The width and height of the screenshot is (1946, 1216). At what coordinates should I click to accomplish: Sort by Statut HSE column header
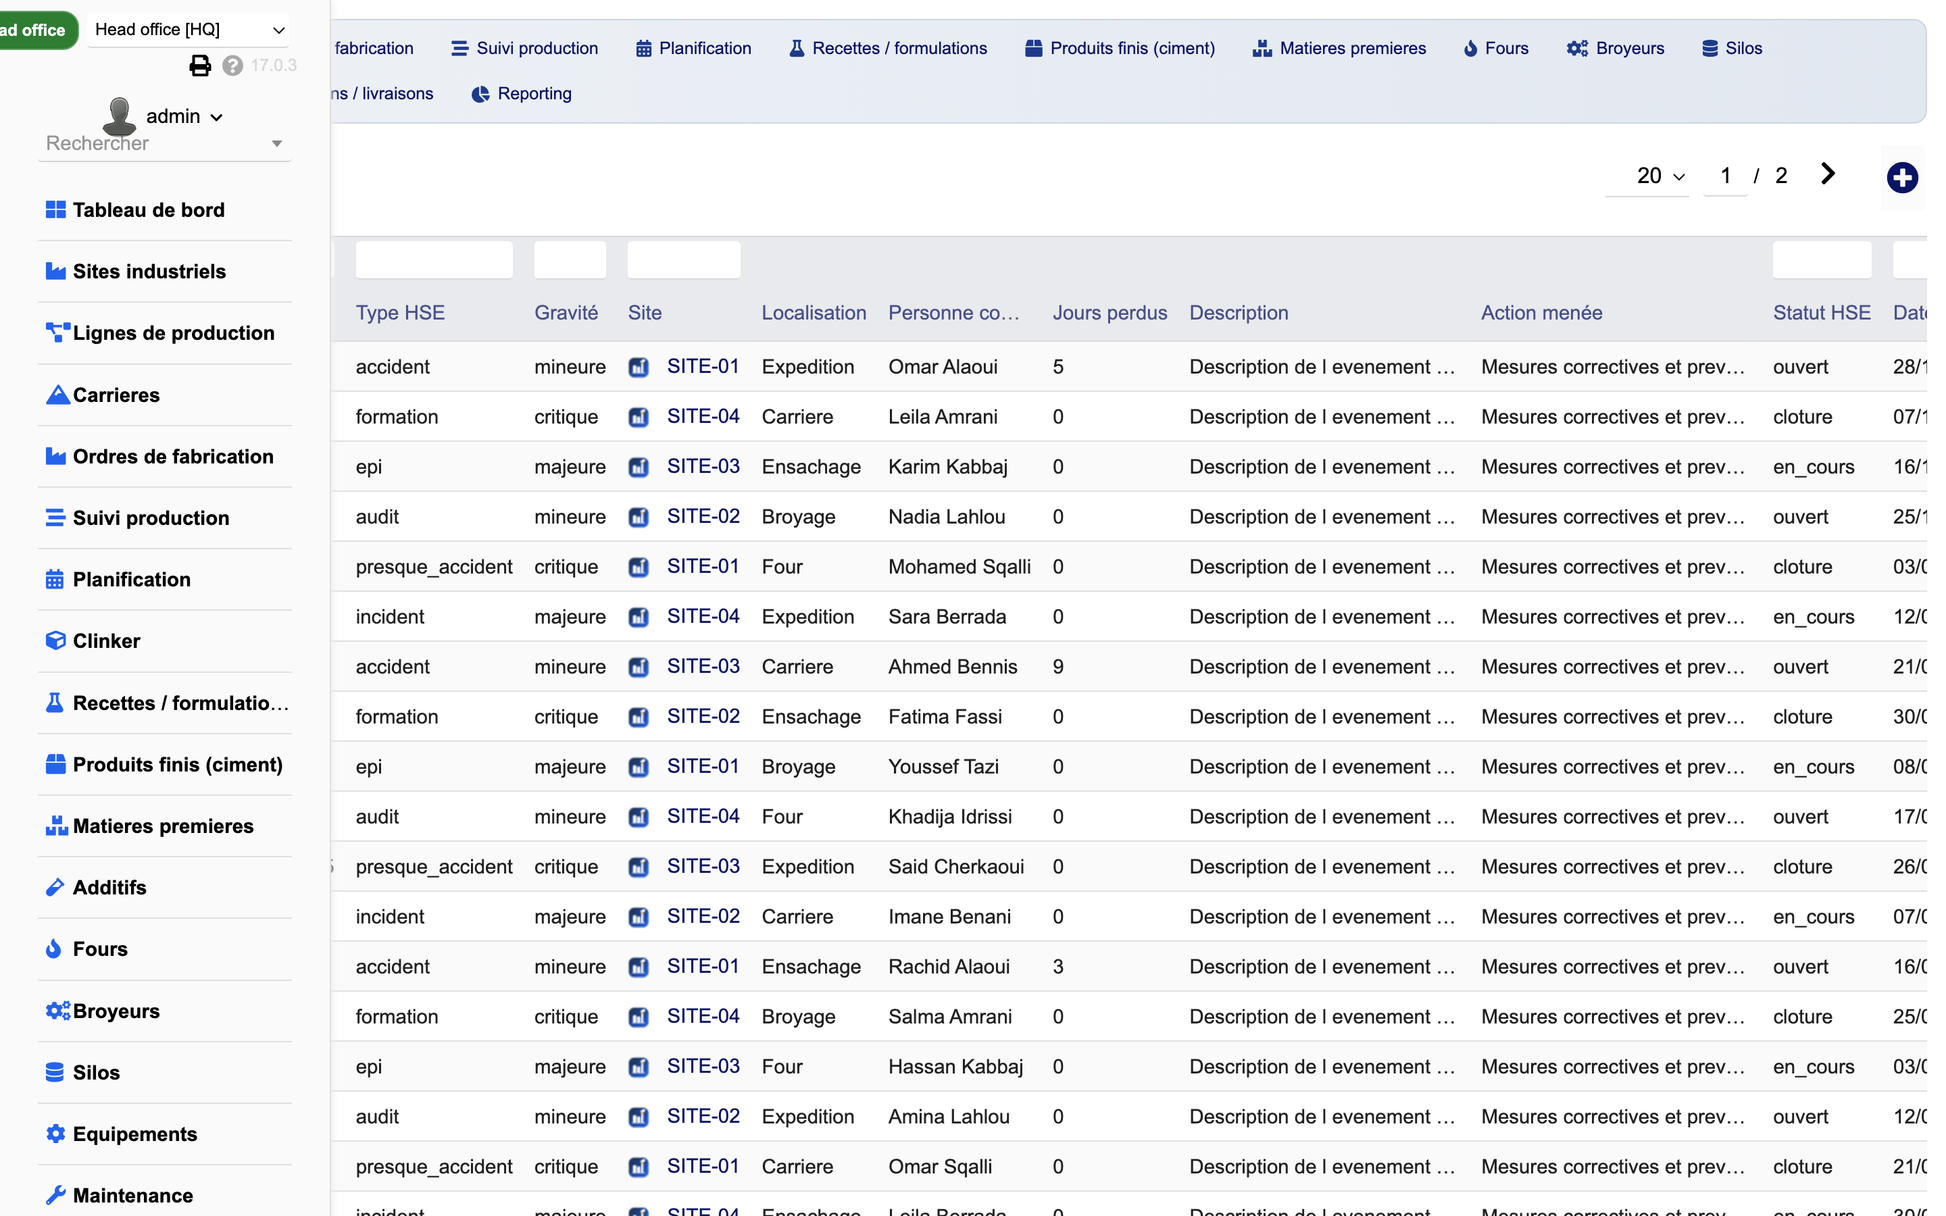click(1822, 313)
